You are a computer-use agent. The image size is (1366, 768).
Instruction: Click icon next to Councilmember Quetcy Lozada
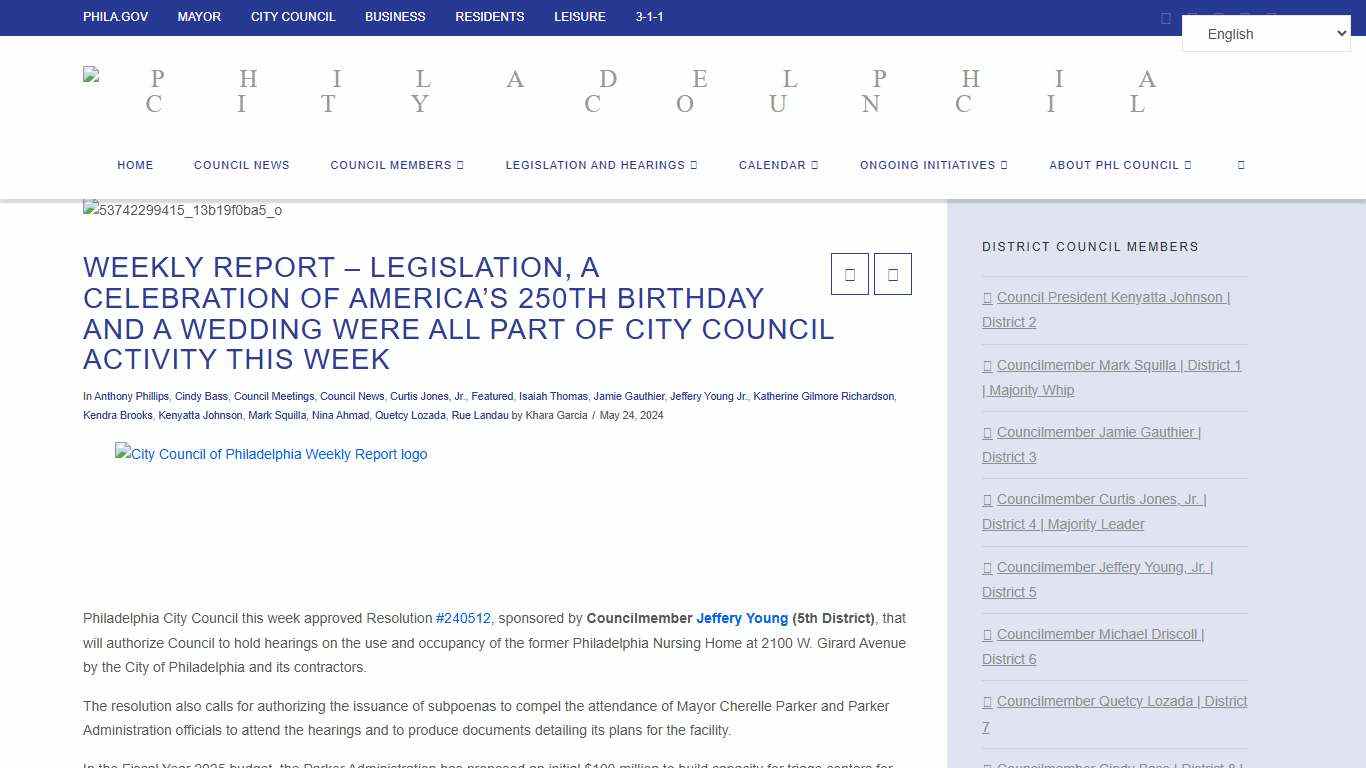(987, 701)
